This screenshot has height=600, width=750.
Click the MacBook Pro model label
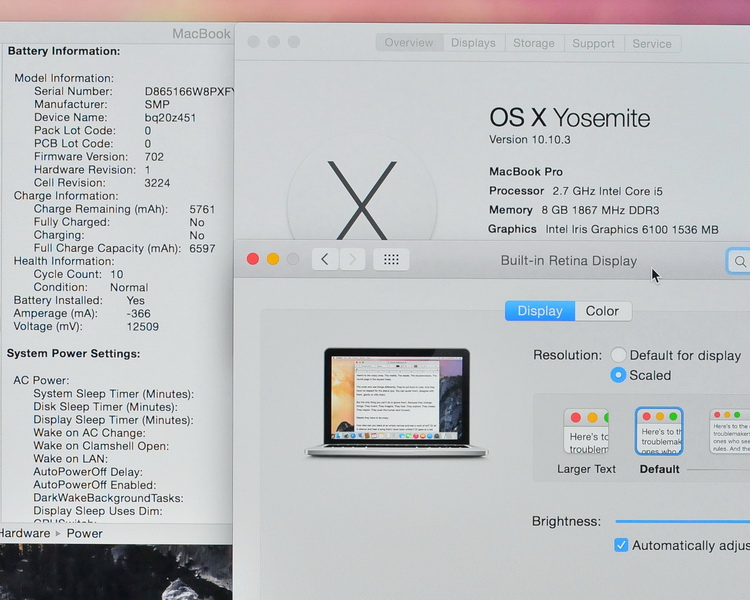point(526,171)
